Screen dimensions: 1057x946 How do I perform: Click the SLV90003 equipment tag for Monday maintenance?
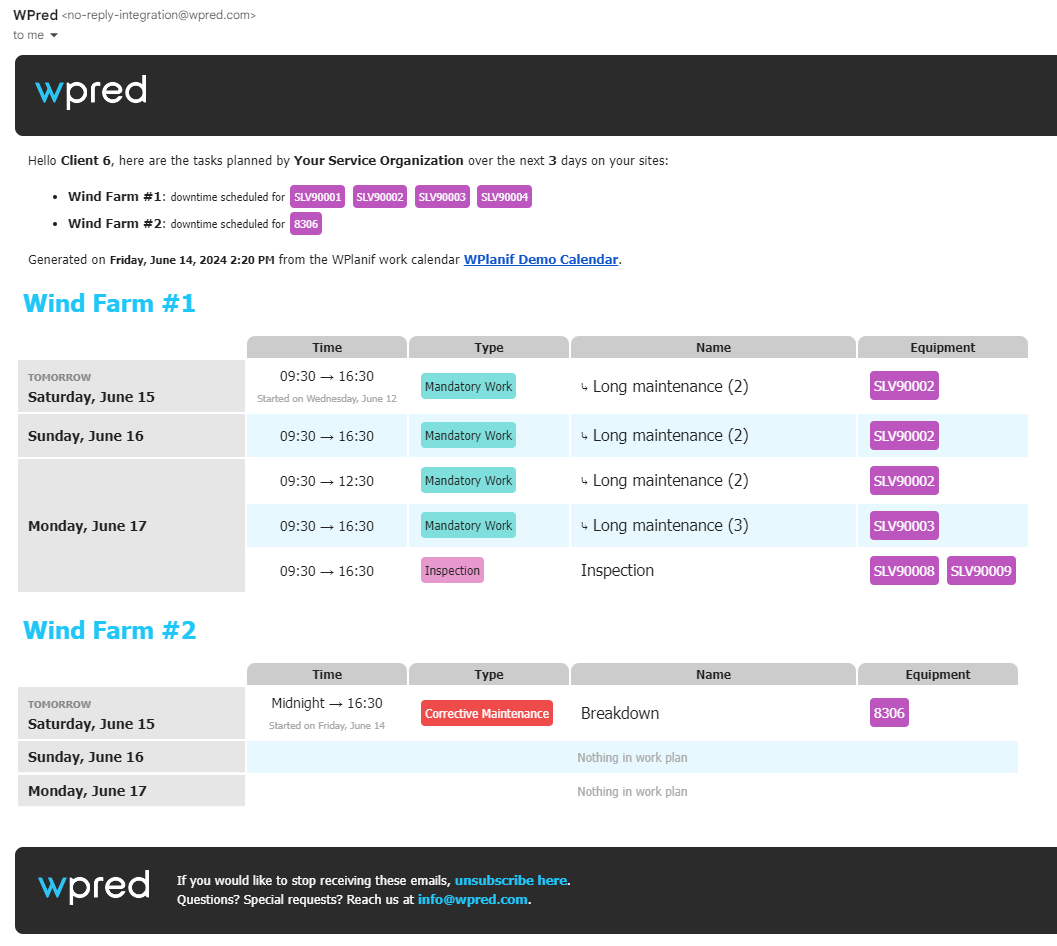coord(904,525)
